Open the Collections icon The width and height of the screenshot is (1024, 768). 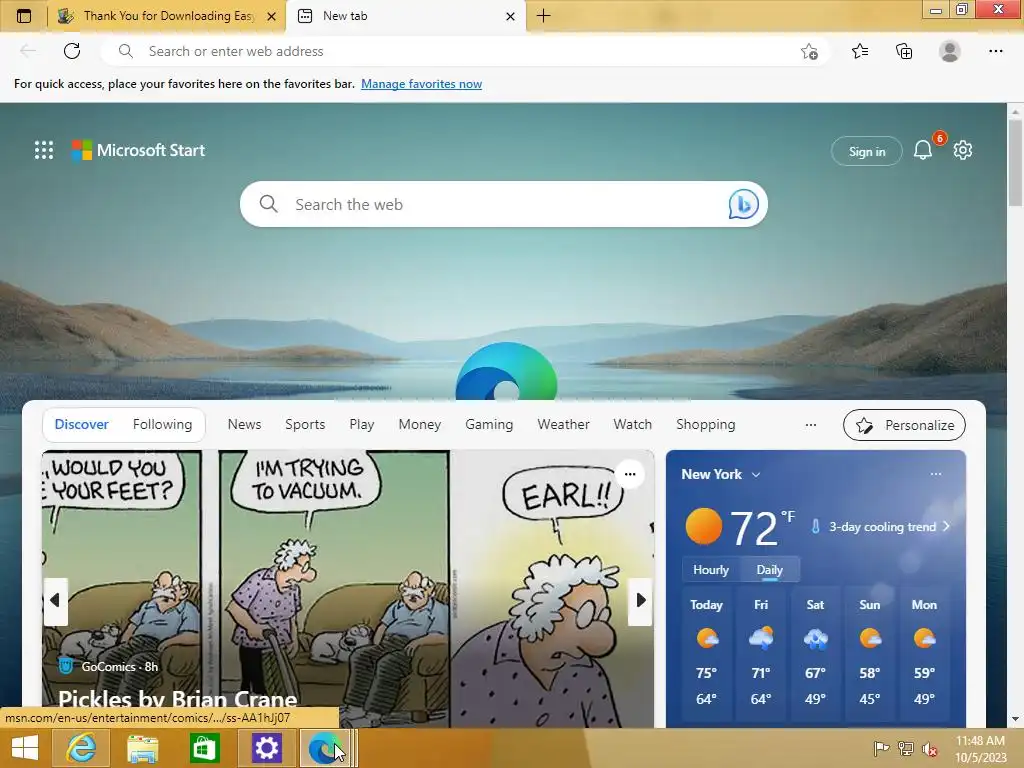pos(904,51)
